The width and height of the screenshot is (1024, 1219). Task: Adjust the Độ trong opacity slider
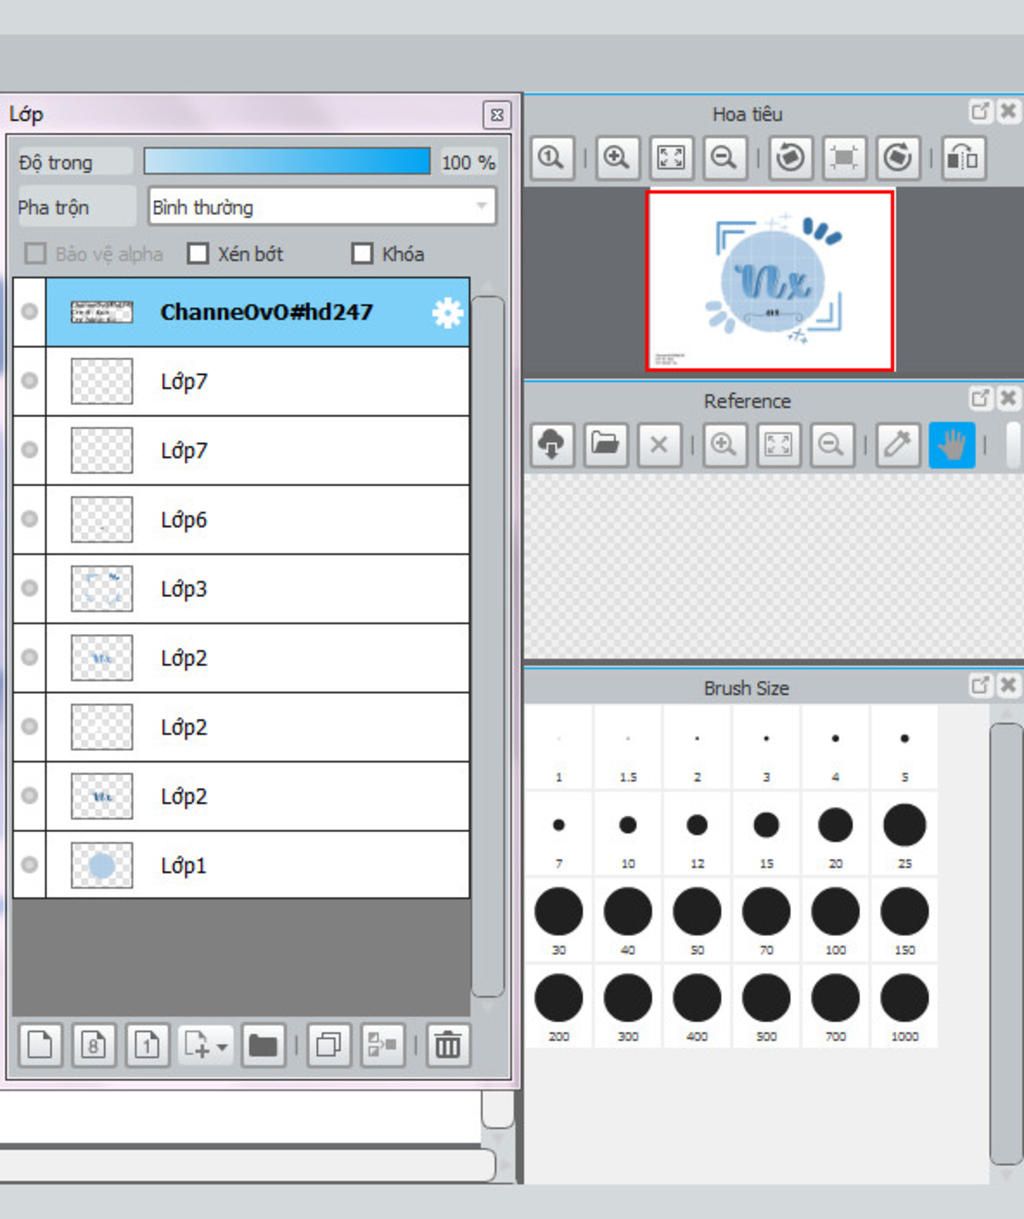(287, 161)
